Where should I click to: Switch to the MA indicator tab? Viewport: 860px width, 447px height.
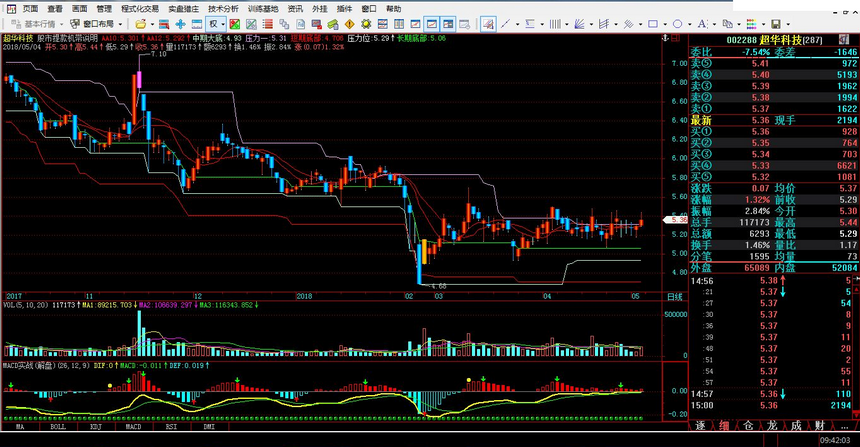[x=20, y=426]
